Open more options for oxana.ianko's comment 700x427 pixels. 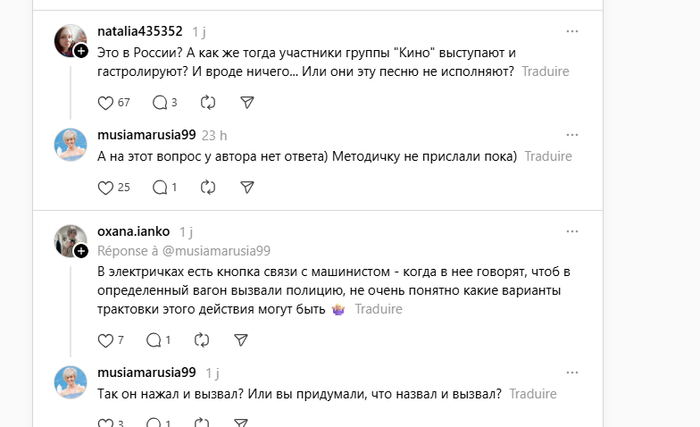coord(572,231)
